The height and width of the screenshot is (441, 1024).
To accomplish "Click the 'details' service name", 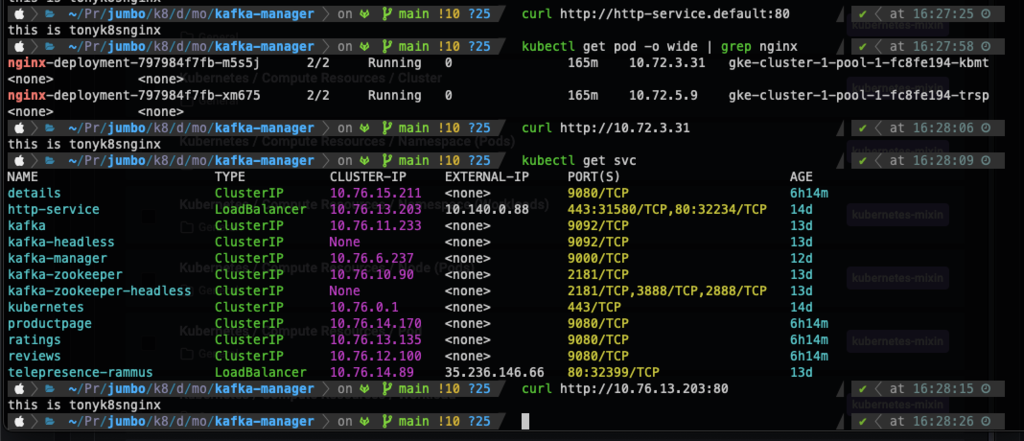I will pyautogui.click(x=35, y=193).
